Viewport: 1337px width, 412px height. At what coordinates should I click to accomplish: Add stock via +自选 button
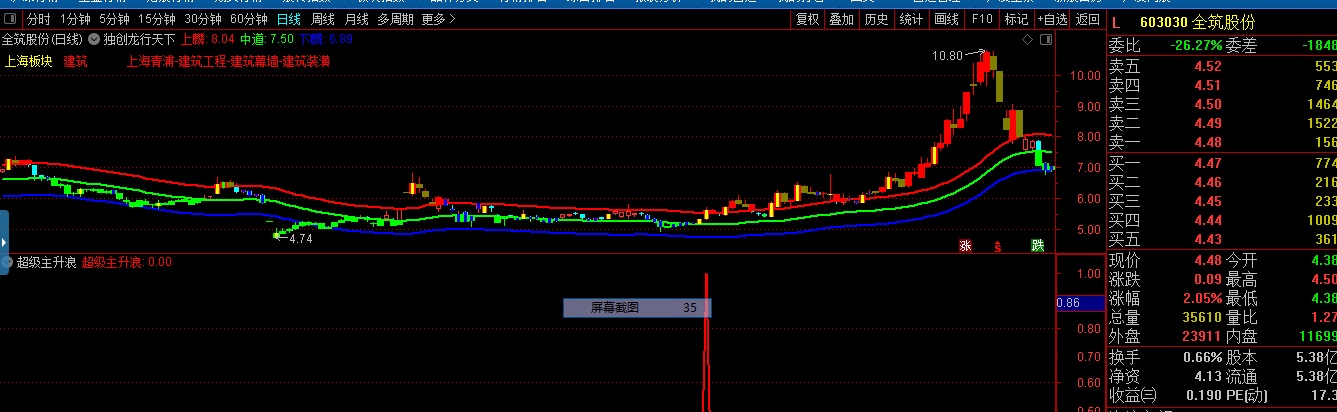click(1052, 19)
